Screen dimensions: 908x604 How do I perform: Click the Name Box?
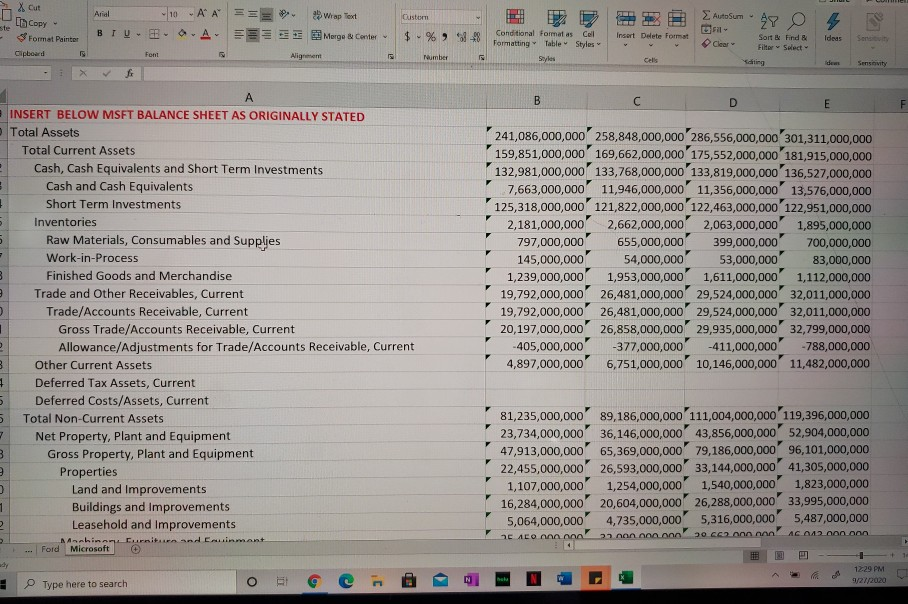coord(23,73)
